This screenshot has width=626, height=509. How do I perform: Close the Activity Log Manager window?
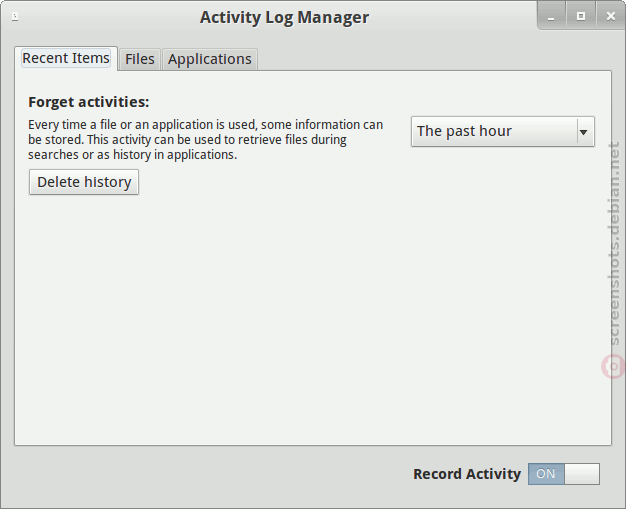610,16
